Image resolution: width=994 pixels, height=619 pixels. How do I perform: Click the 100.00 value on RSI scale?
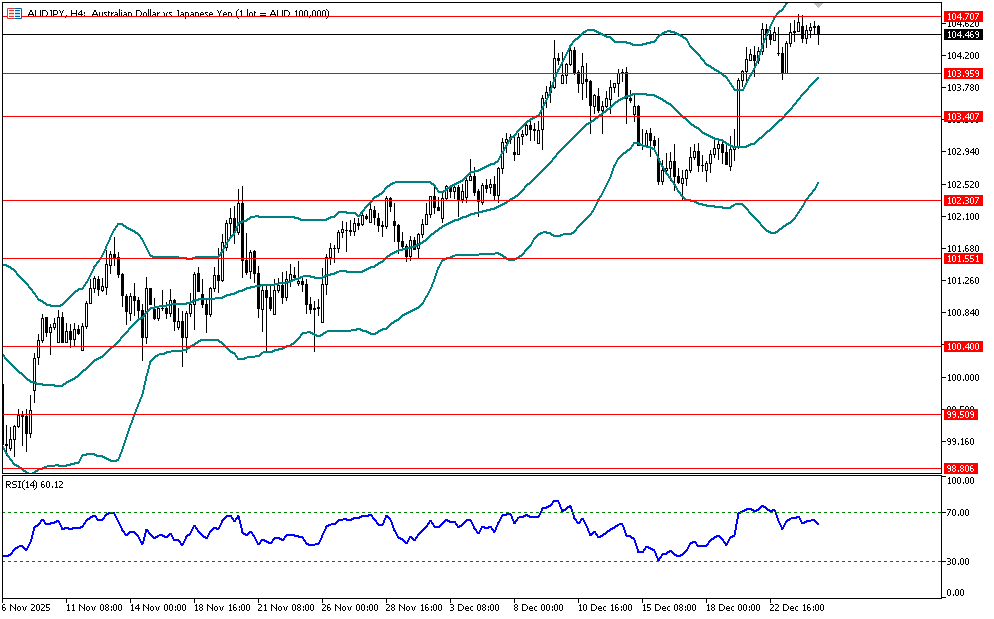pyautogui.click(x=961, y=481)
